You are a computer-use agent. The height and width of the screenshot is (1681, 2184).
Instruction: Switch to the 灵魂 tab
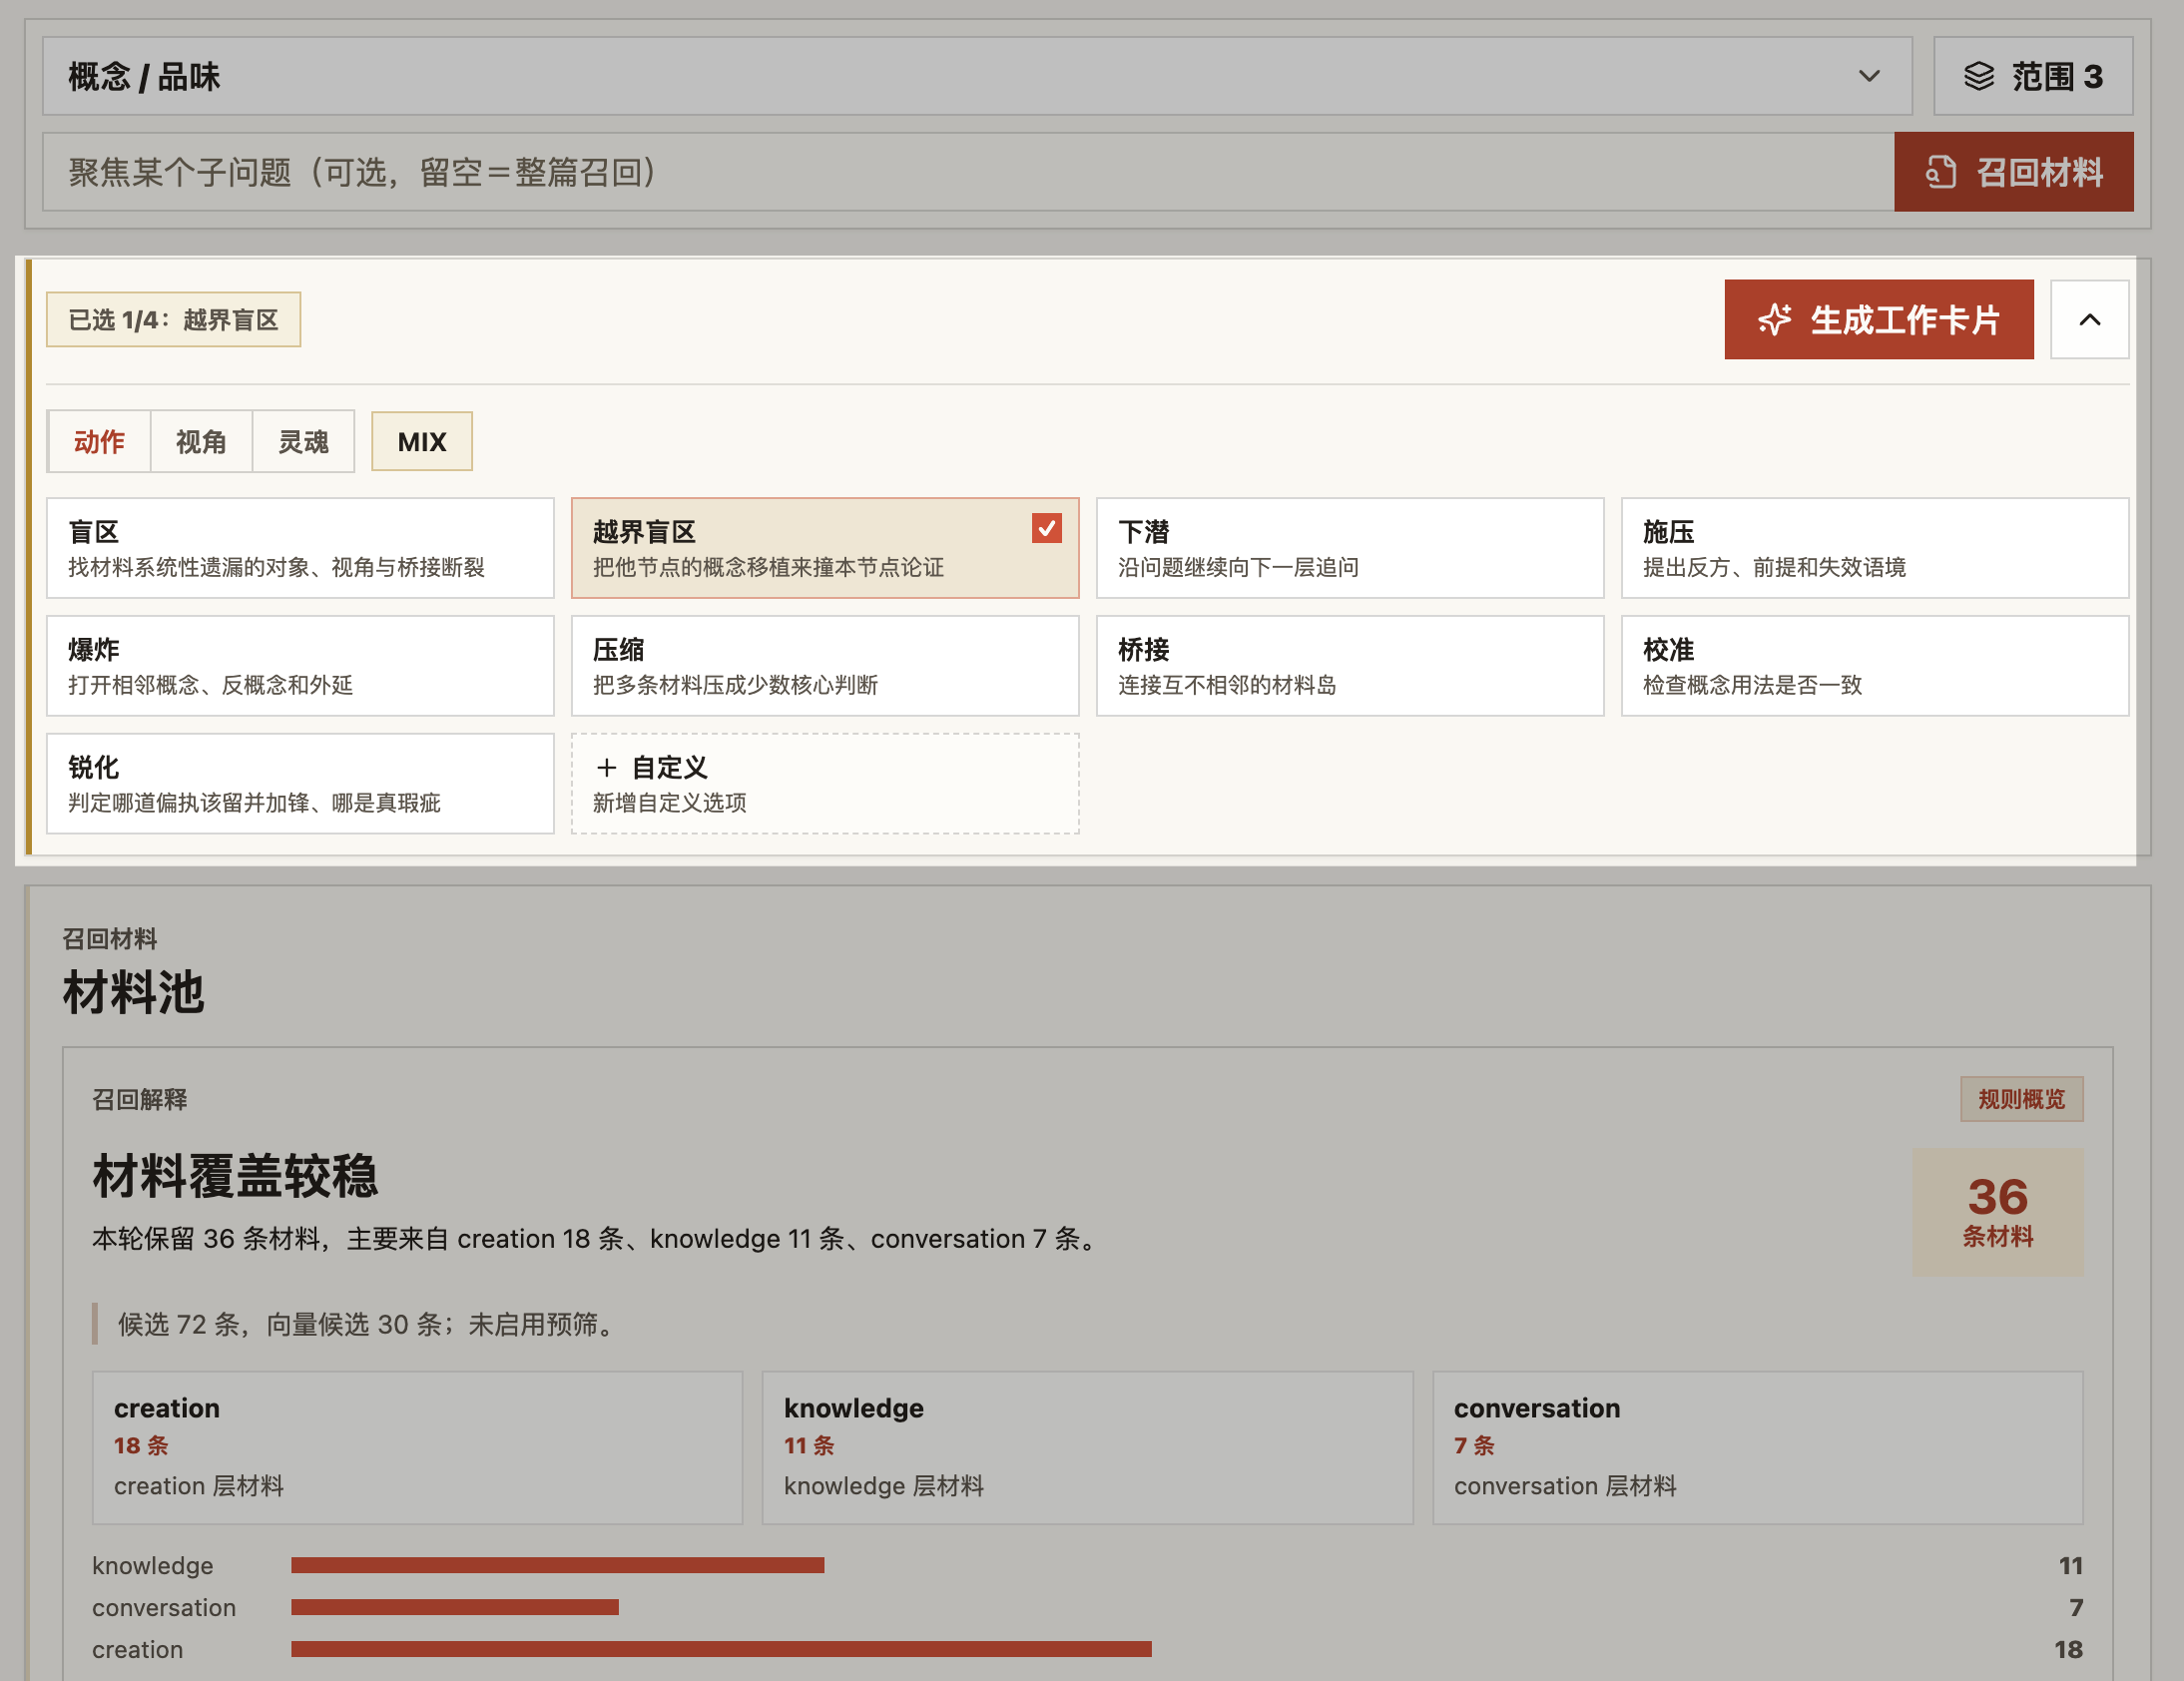[303, 441]
